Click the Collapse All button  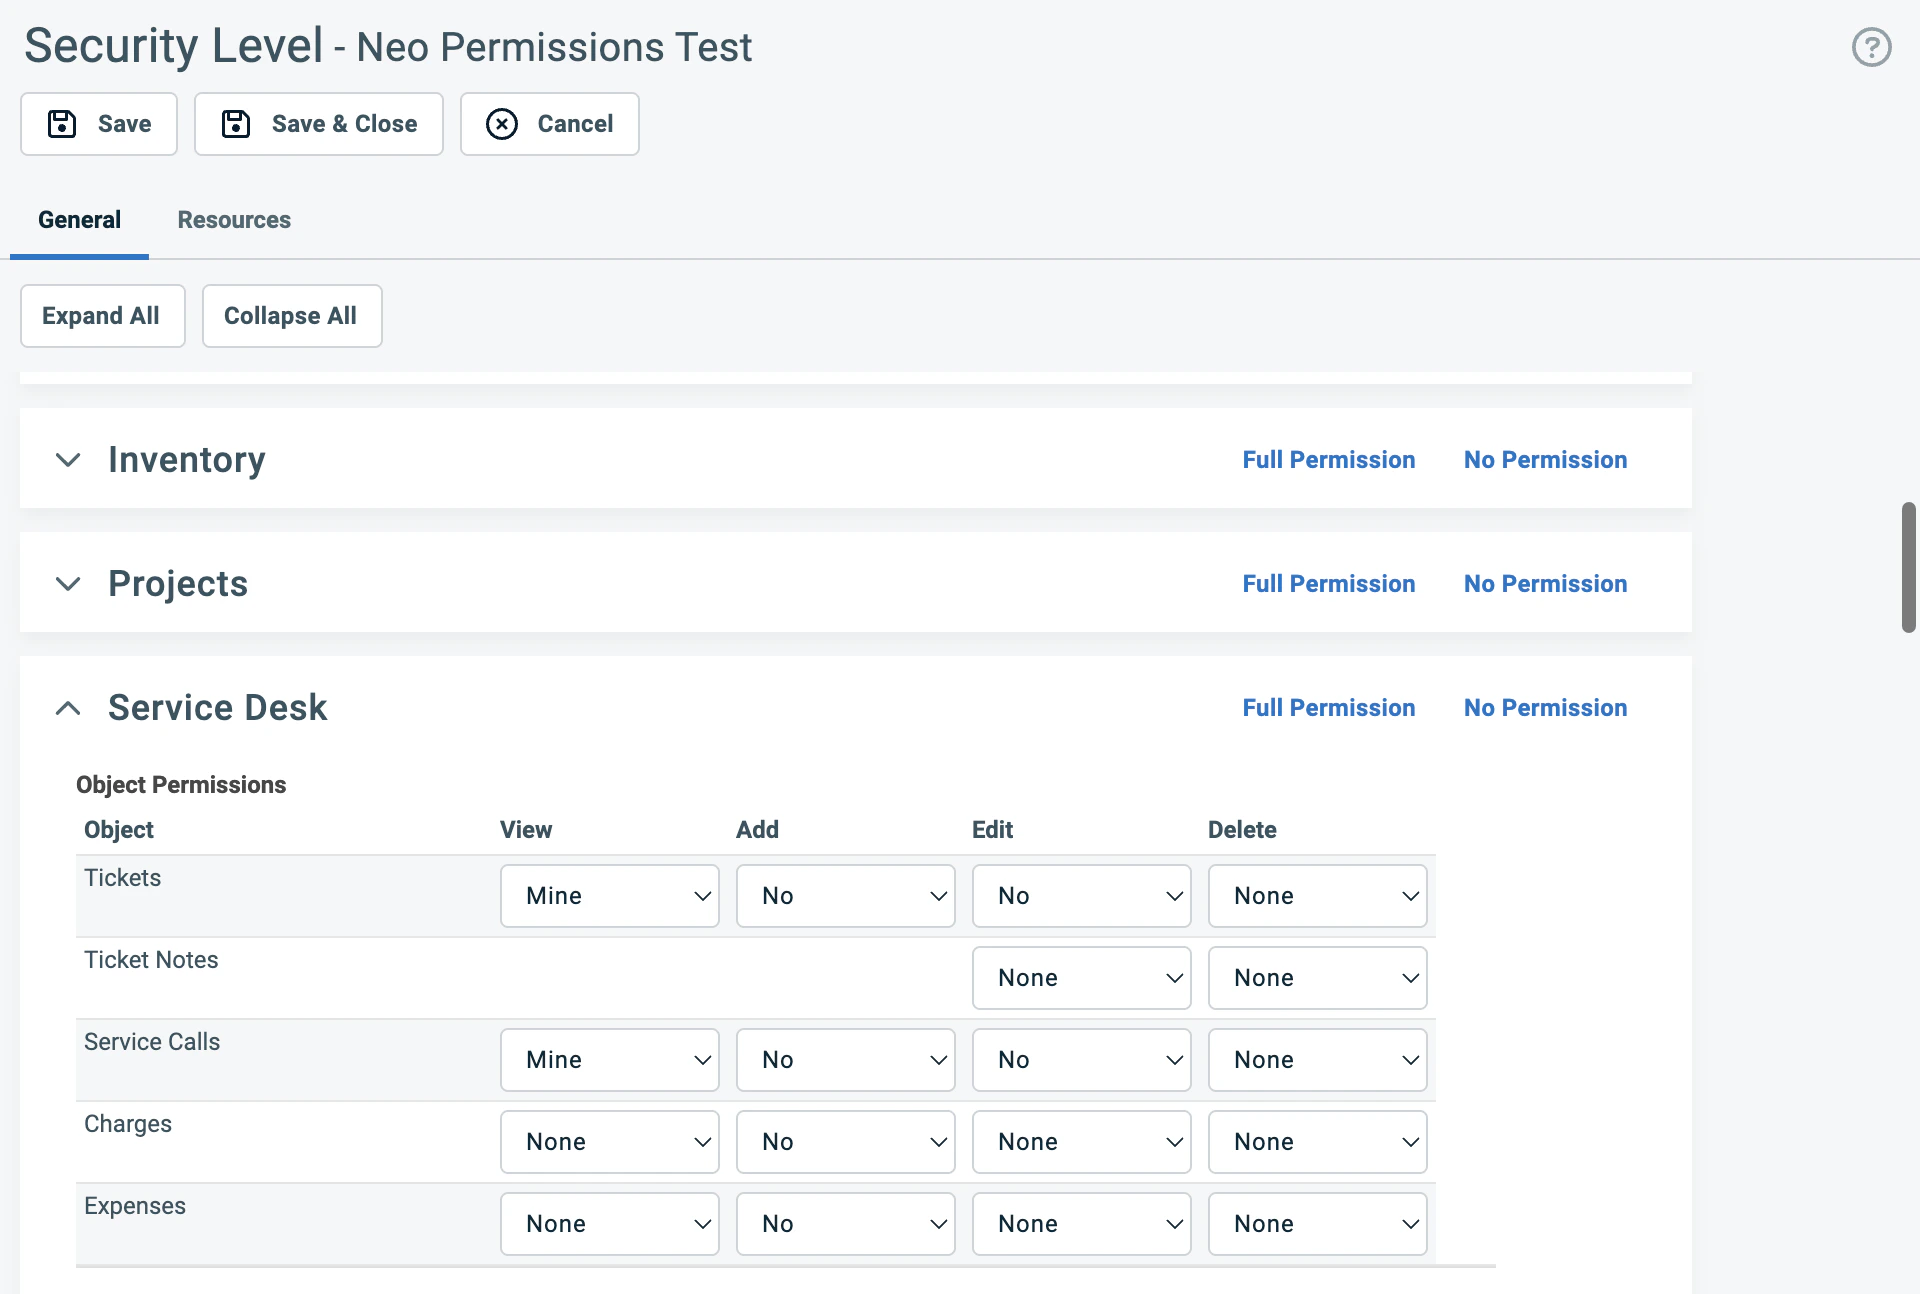[x=291, y=315]
